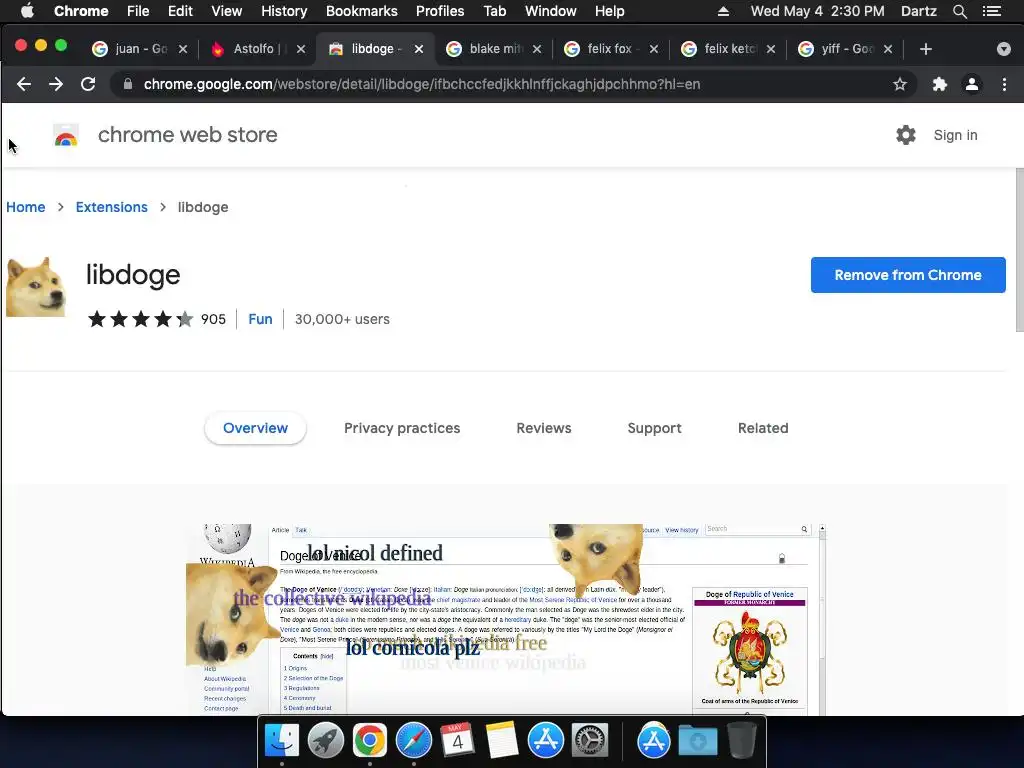Click the libdoge extension icon
This screenshot has height=768, width=1024.
click(36, 287)
